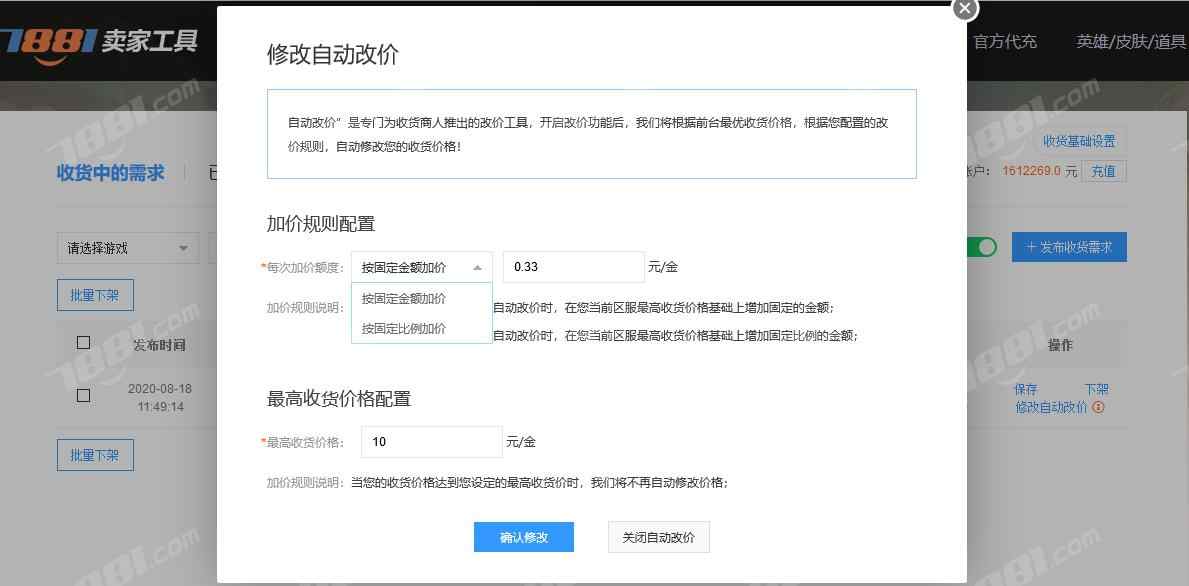Click the 修改自动改价 row link

click(1051, 408)
